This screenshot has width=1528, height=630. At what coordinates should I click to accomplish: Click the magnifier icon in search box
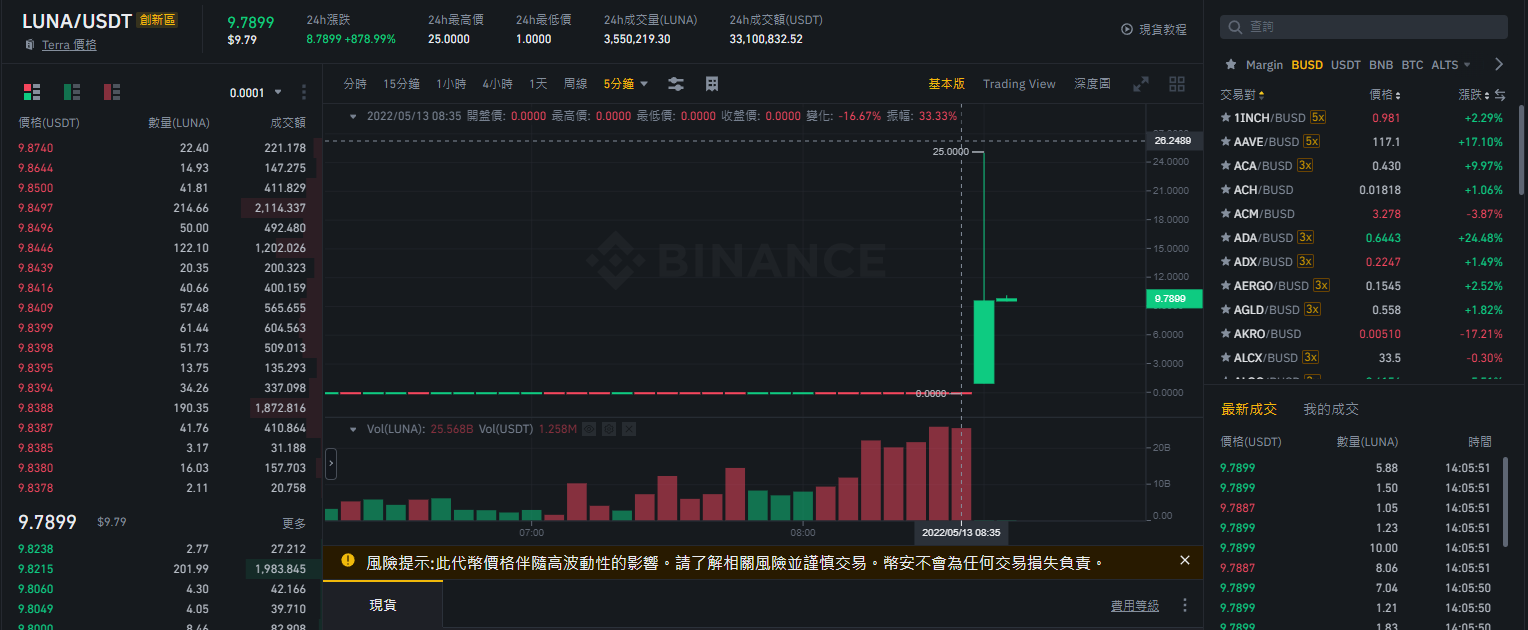(x=1237, y=27)
